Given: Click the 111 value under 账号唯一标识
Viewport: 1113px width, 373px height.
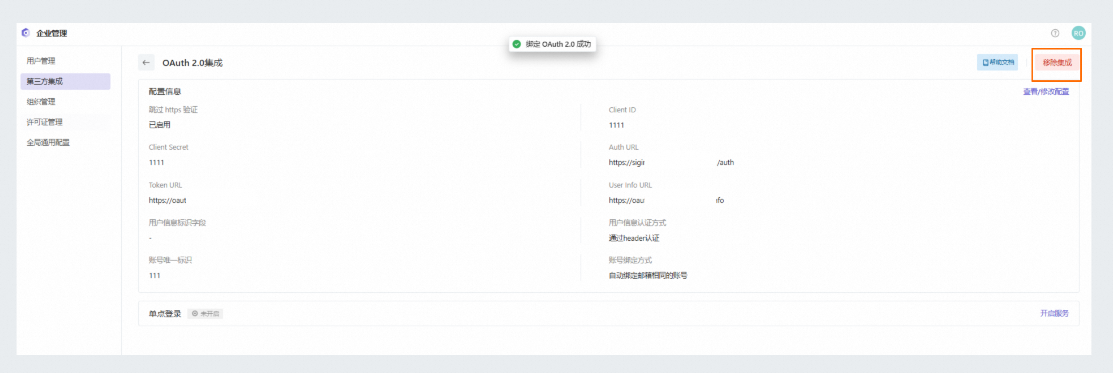Looking at the screenshot, I should coord(154,275).
